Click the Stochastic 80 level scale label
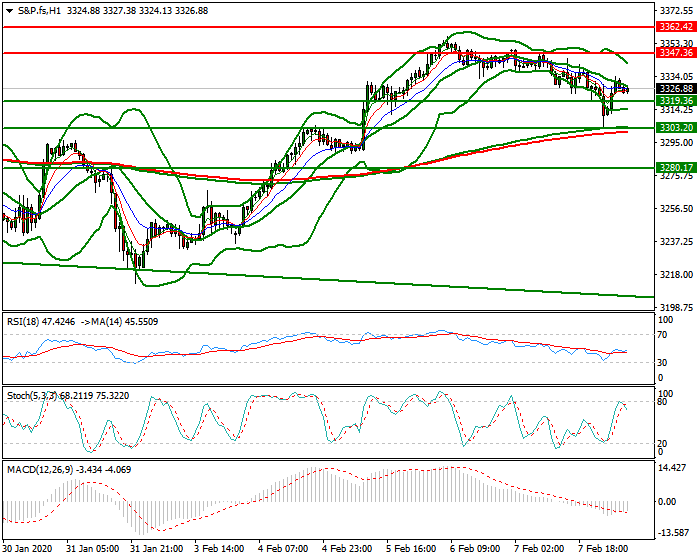The width and height of the screenshot is (700, 560). point(662,402)
